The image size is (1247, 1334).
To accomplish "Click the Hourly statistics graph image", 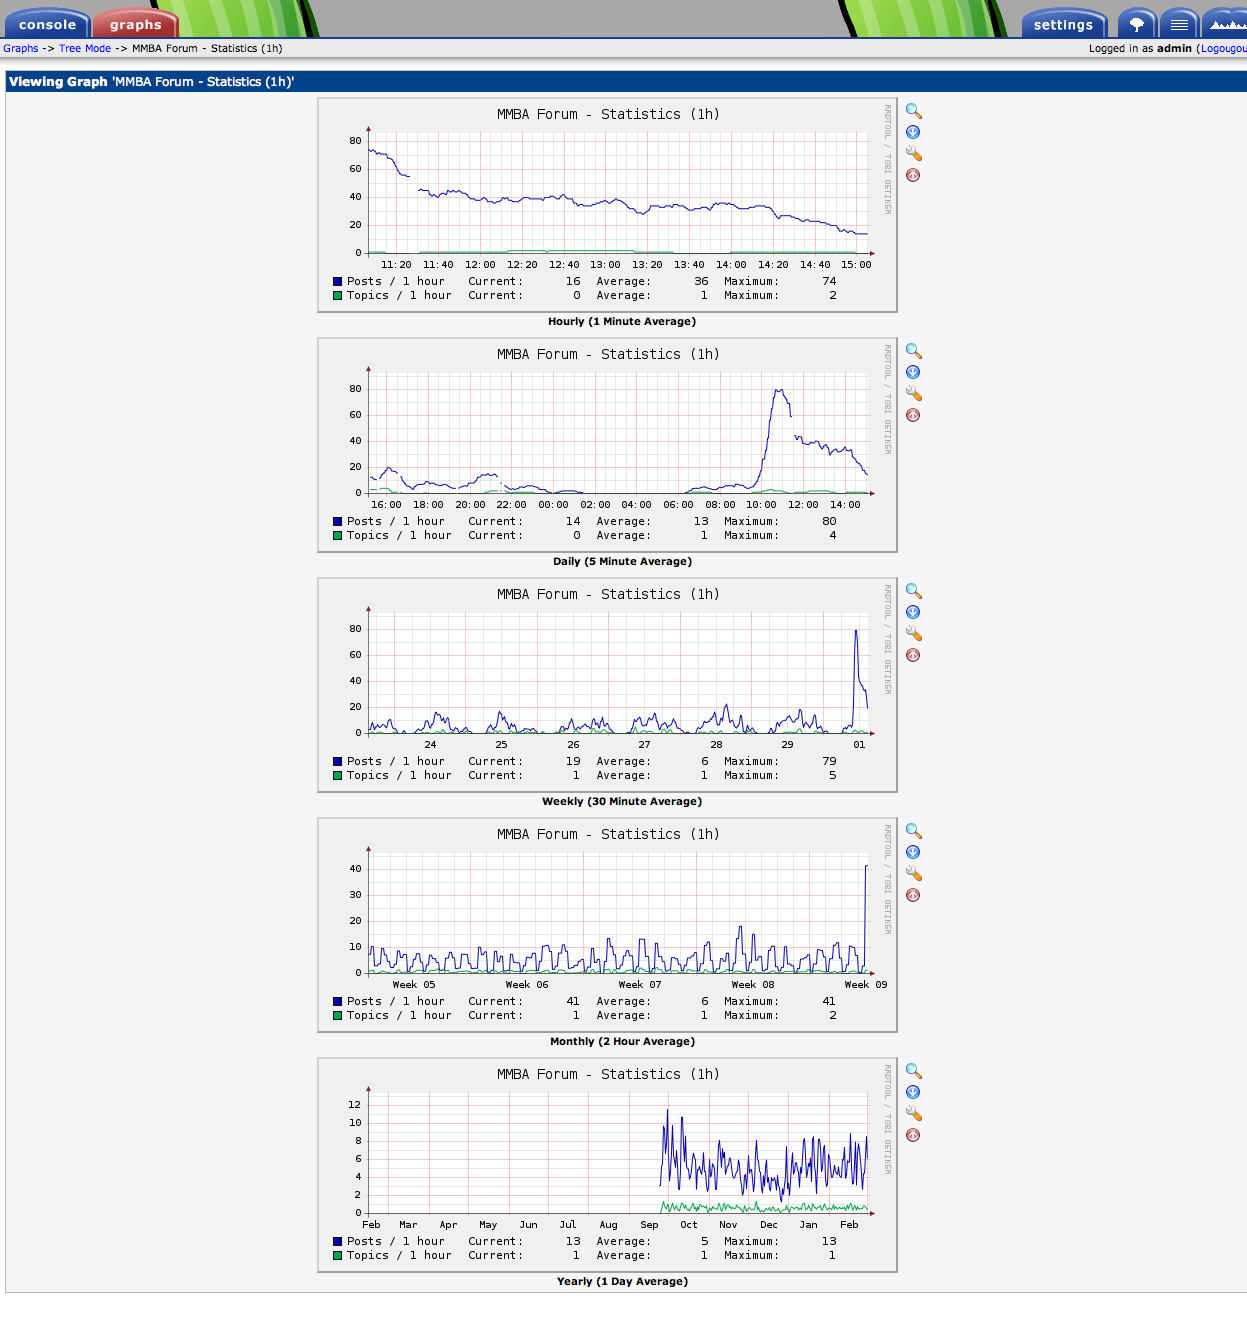I will [607, 205].
